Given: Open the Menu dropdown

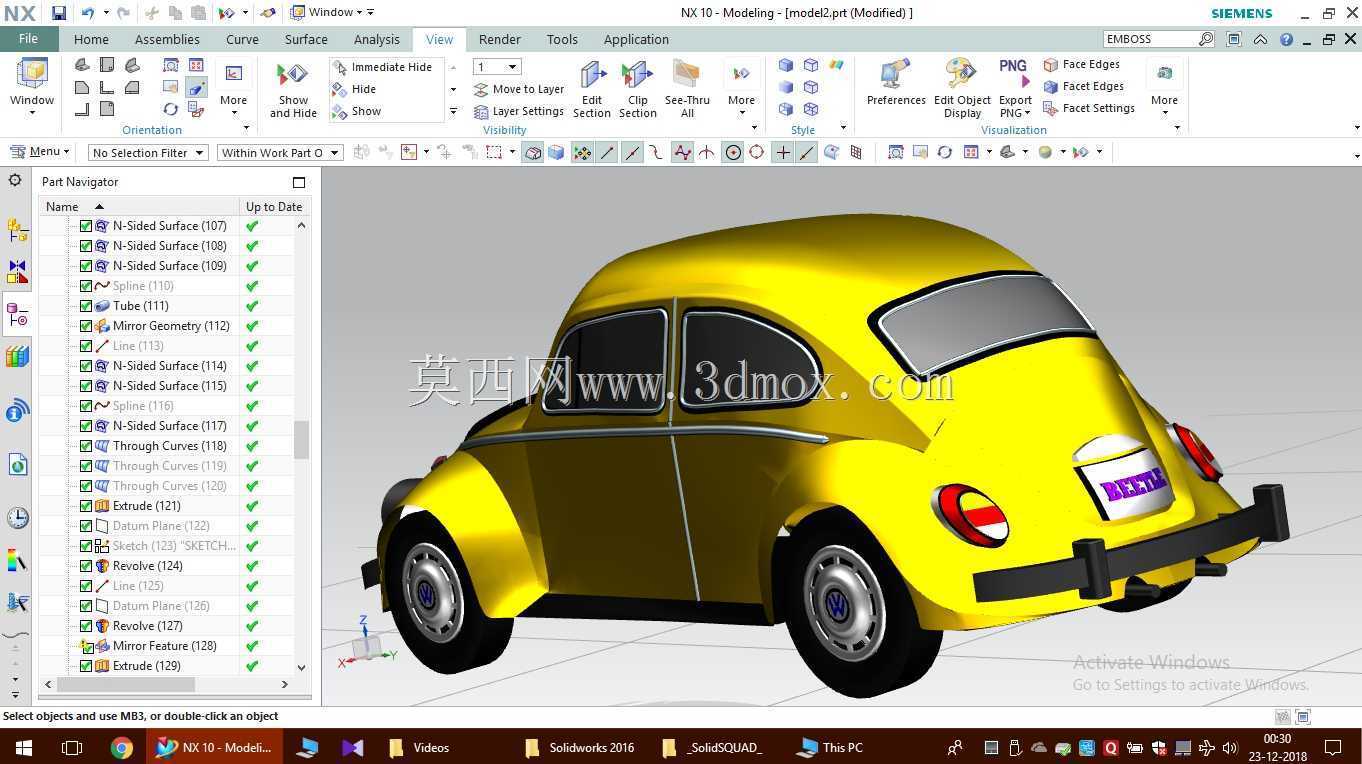Looking at the screenshot, I should tap(40, 152).
